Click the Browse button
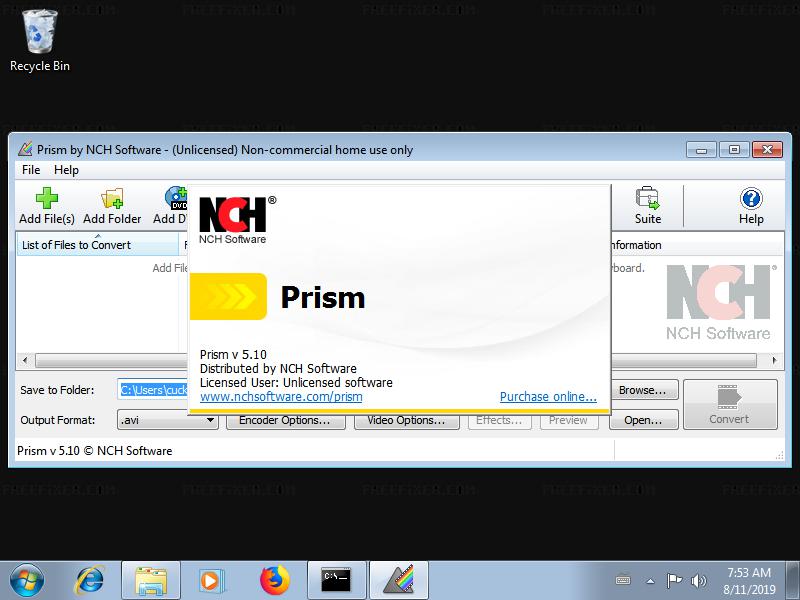Viewport: 800px width, 600px height. [643, 390]
